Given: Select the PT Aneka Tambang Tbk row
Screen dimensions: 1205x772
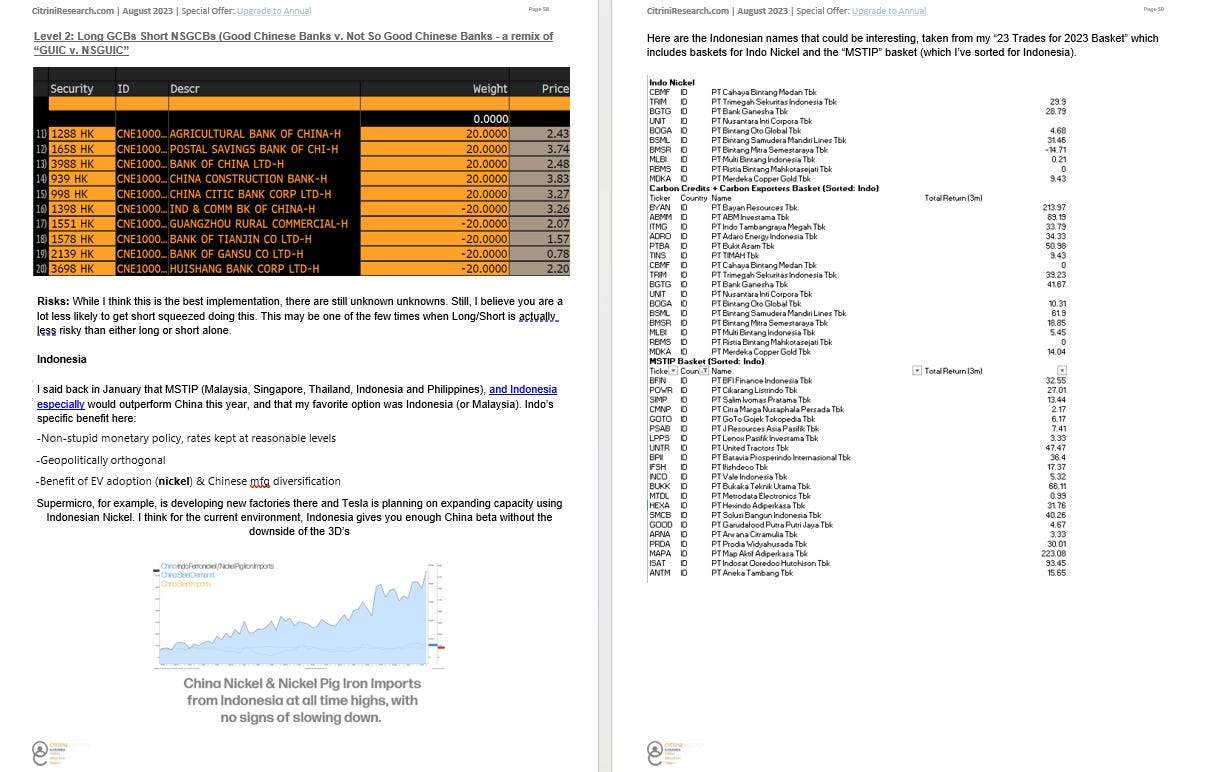Looking at the screenshot, I should tap(858, 573).
